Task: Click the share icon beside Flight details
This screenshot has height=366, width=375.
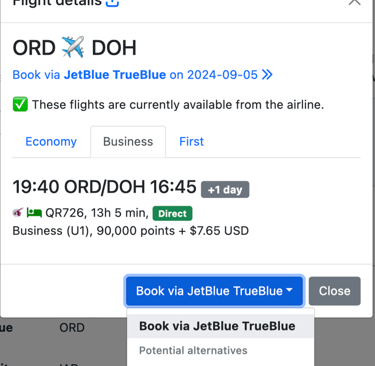Action: tap(112, 3)
